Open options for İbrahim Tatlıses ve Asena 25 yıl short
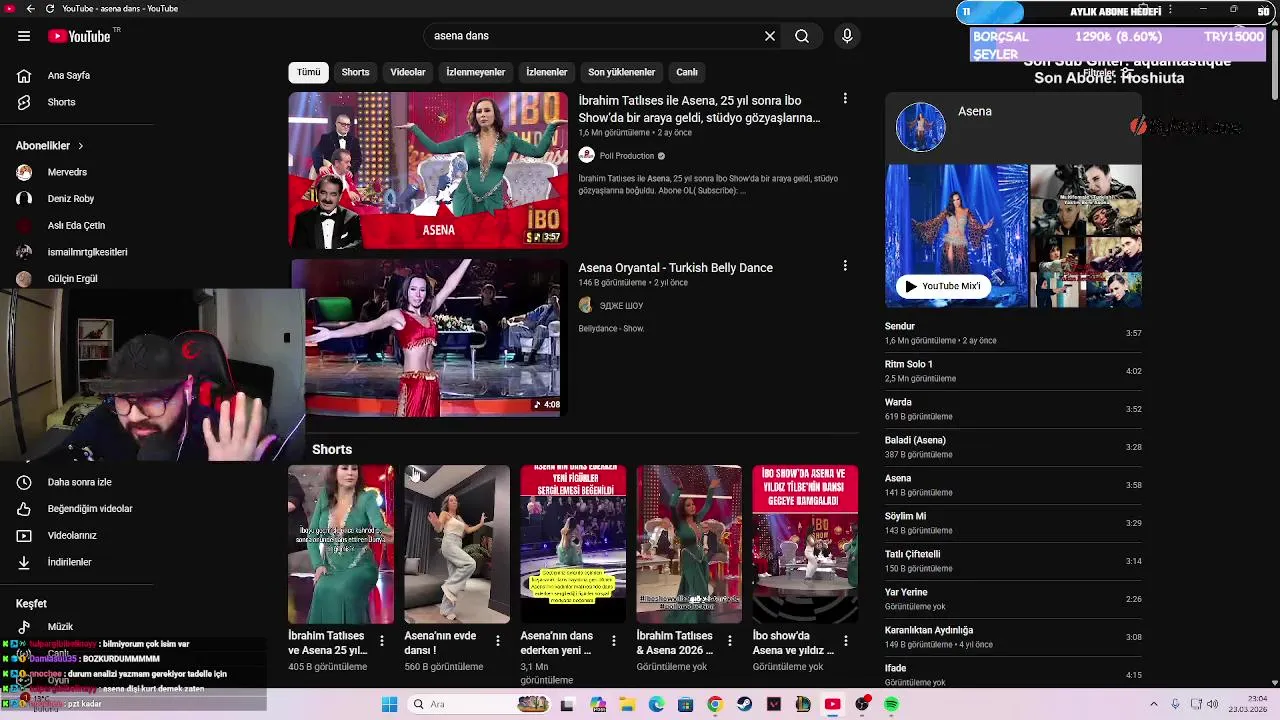 (x=382, y=640)
